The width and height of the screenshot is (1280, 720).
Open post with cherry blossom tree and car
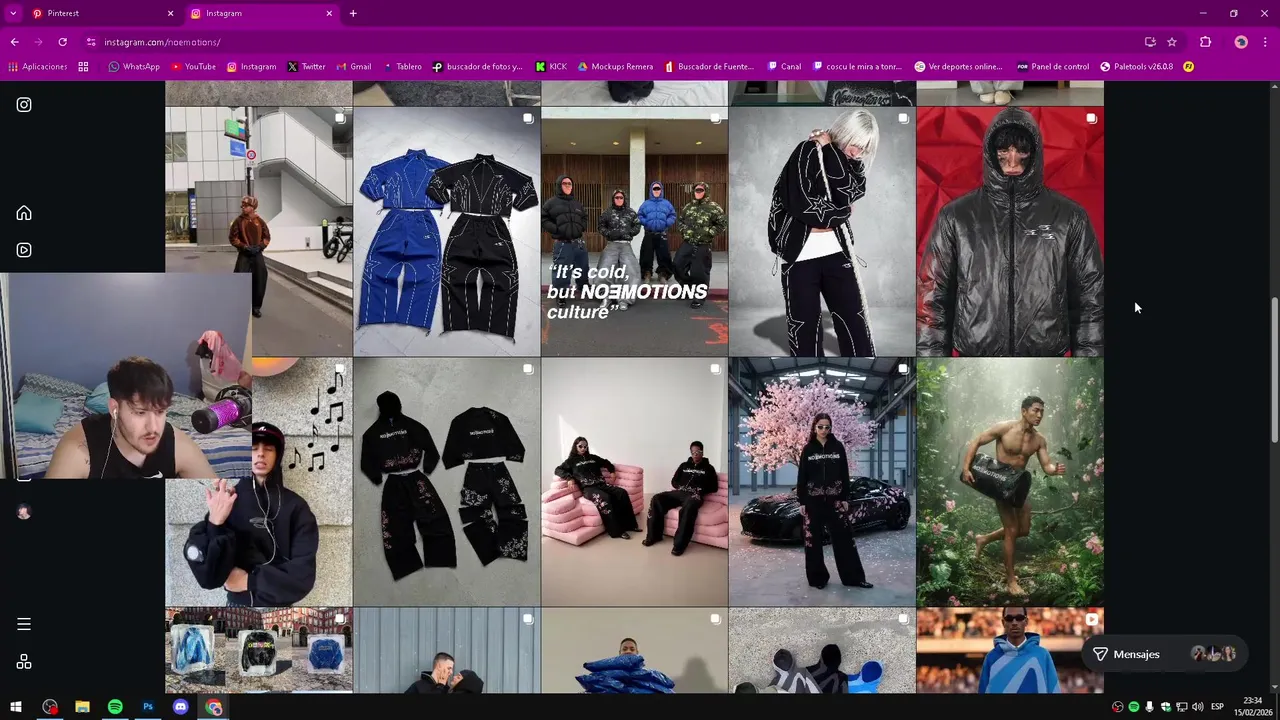point(822,482)
